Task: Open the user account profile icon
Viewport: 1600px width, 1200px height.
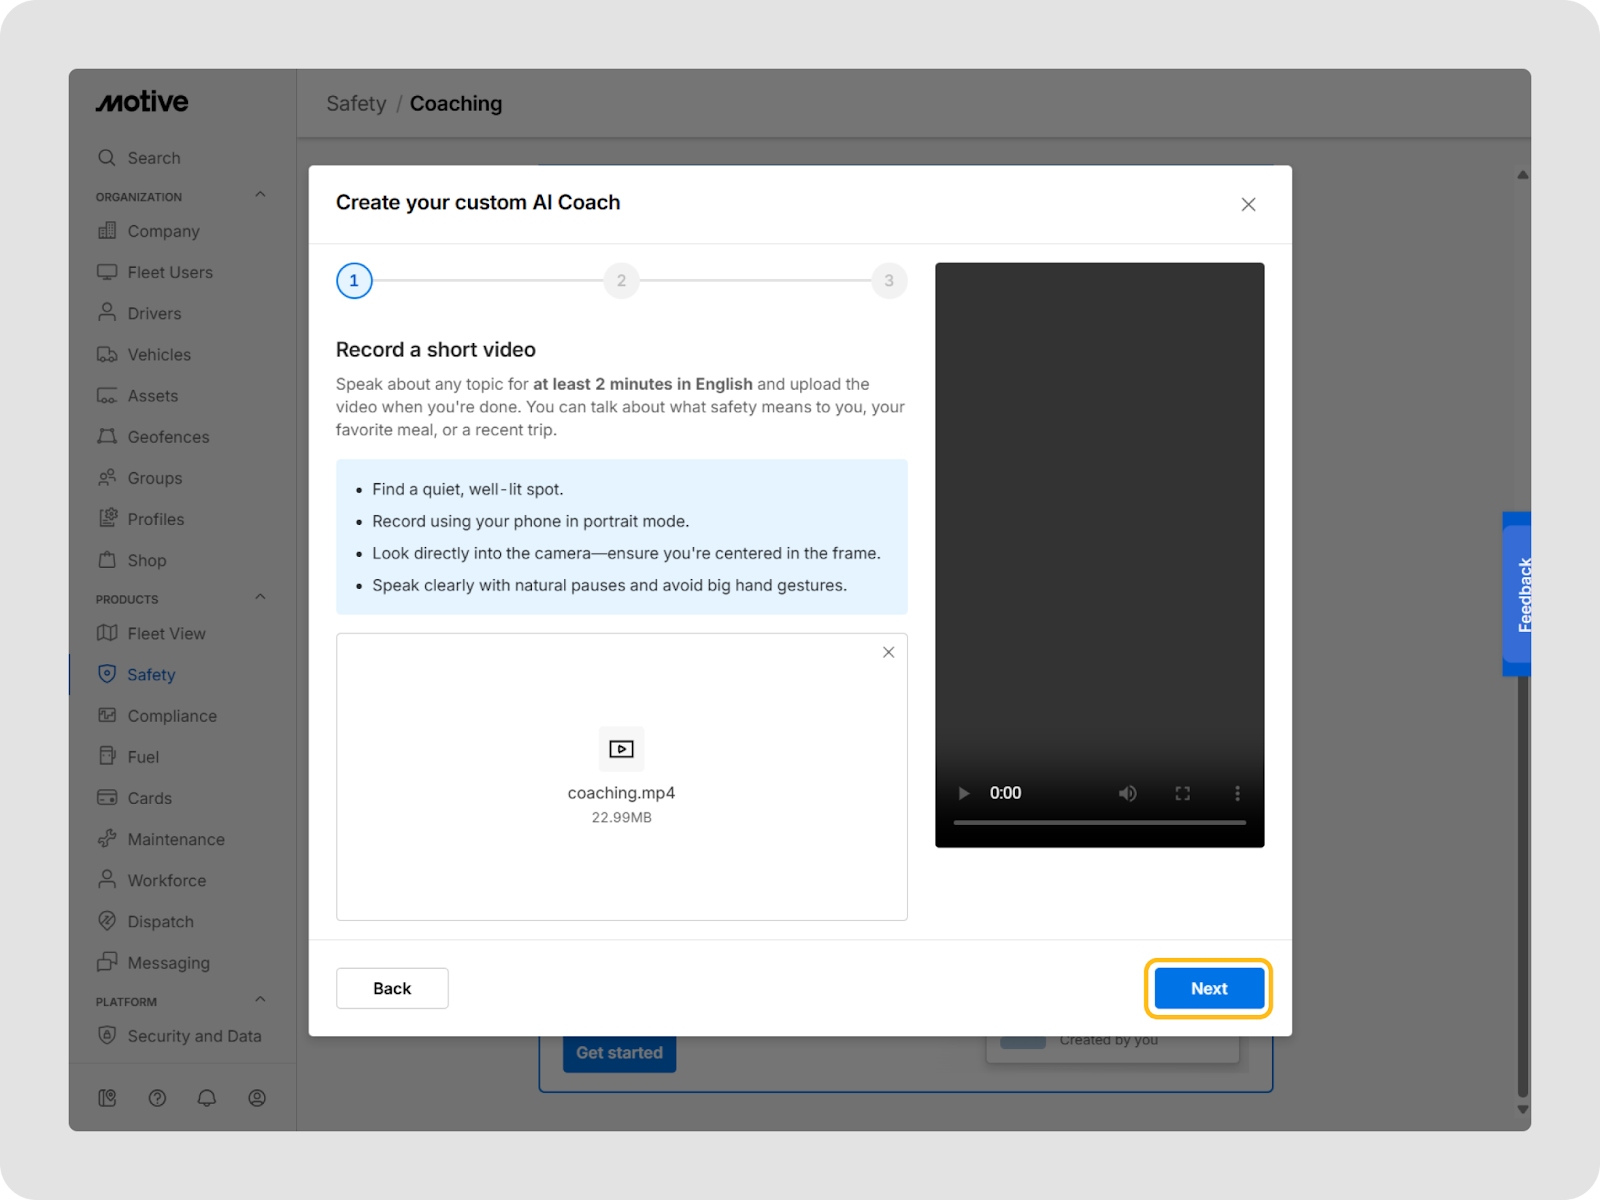Action: pyautogui.click(x=257, y=1098)
